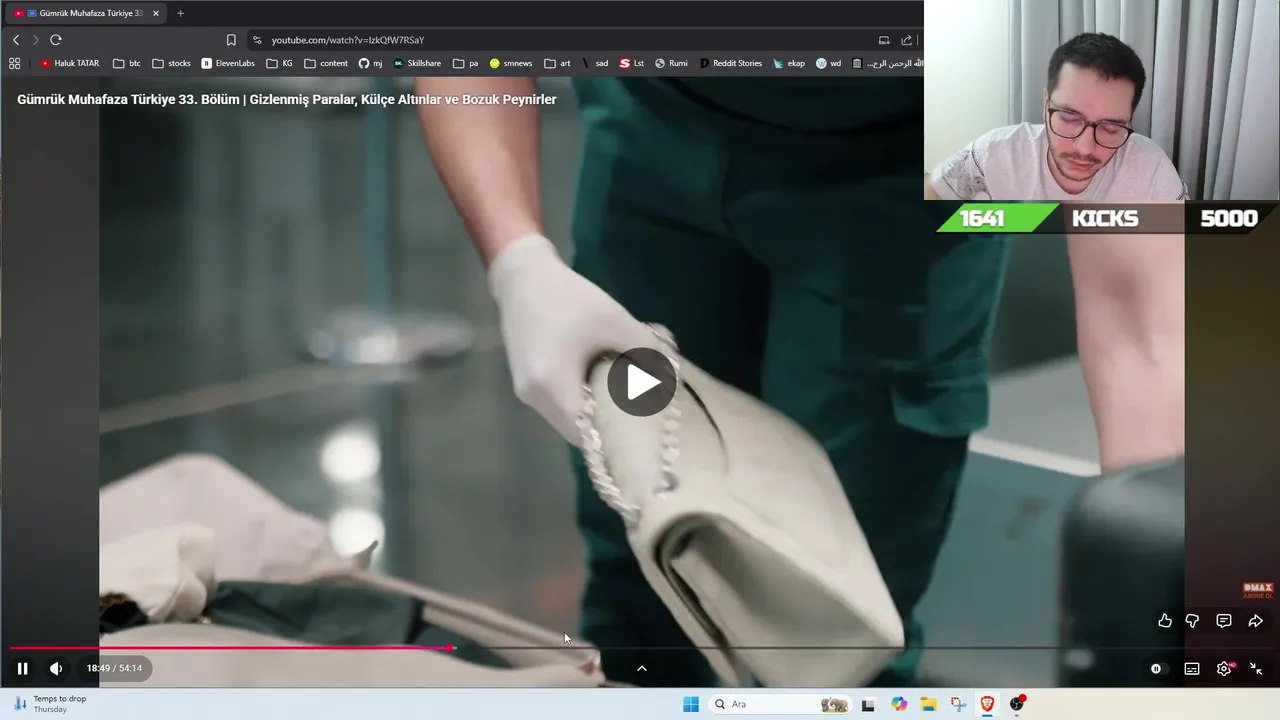Close the Gümrük Muhafaza Türkiye tab
The width and height of the screenshot is (1280, 720).
[x=155, y=13]
